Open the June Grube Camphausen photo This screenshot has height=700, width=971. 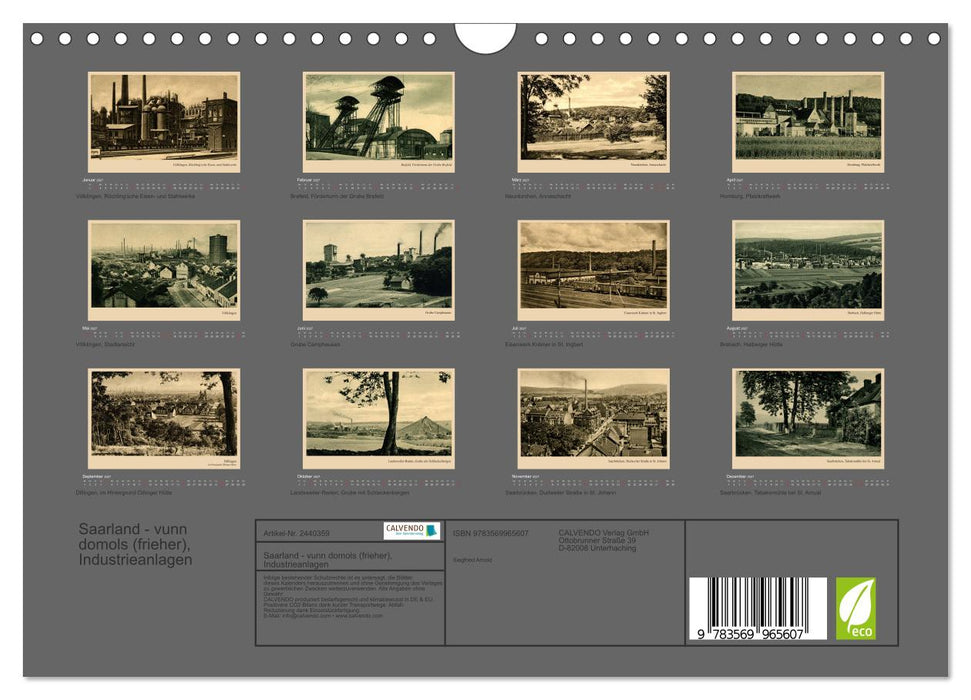[x=378, y=270]
